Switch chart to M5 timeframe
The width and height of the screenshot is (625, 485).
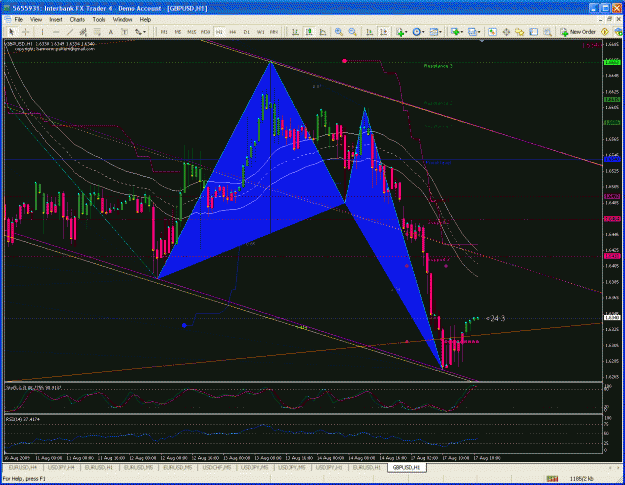coord(178,32)
